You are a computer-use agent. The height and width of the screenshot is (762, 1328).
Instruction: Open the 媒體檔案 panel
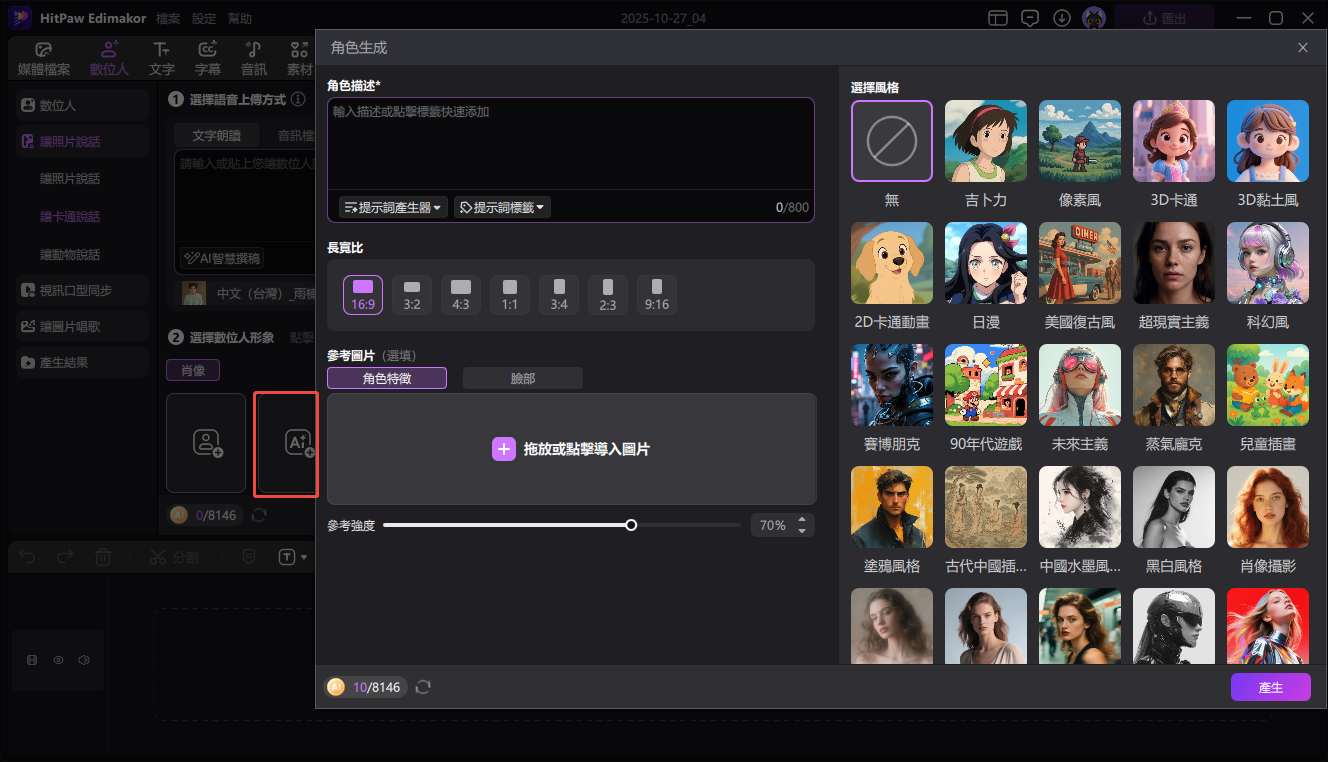44,57
